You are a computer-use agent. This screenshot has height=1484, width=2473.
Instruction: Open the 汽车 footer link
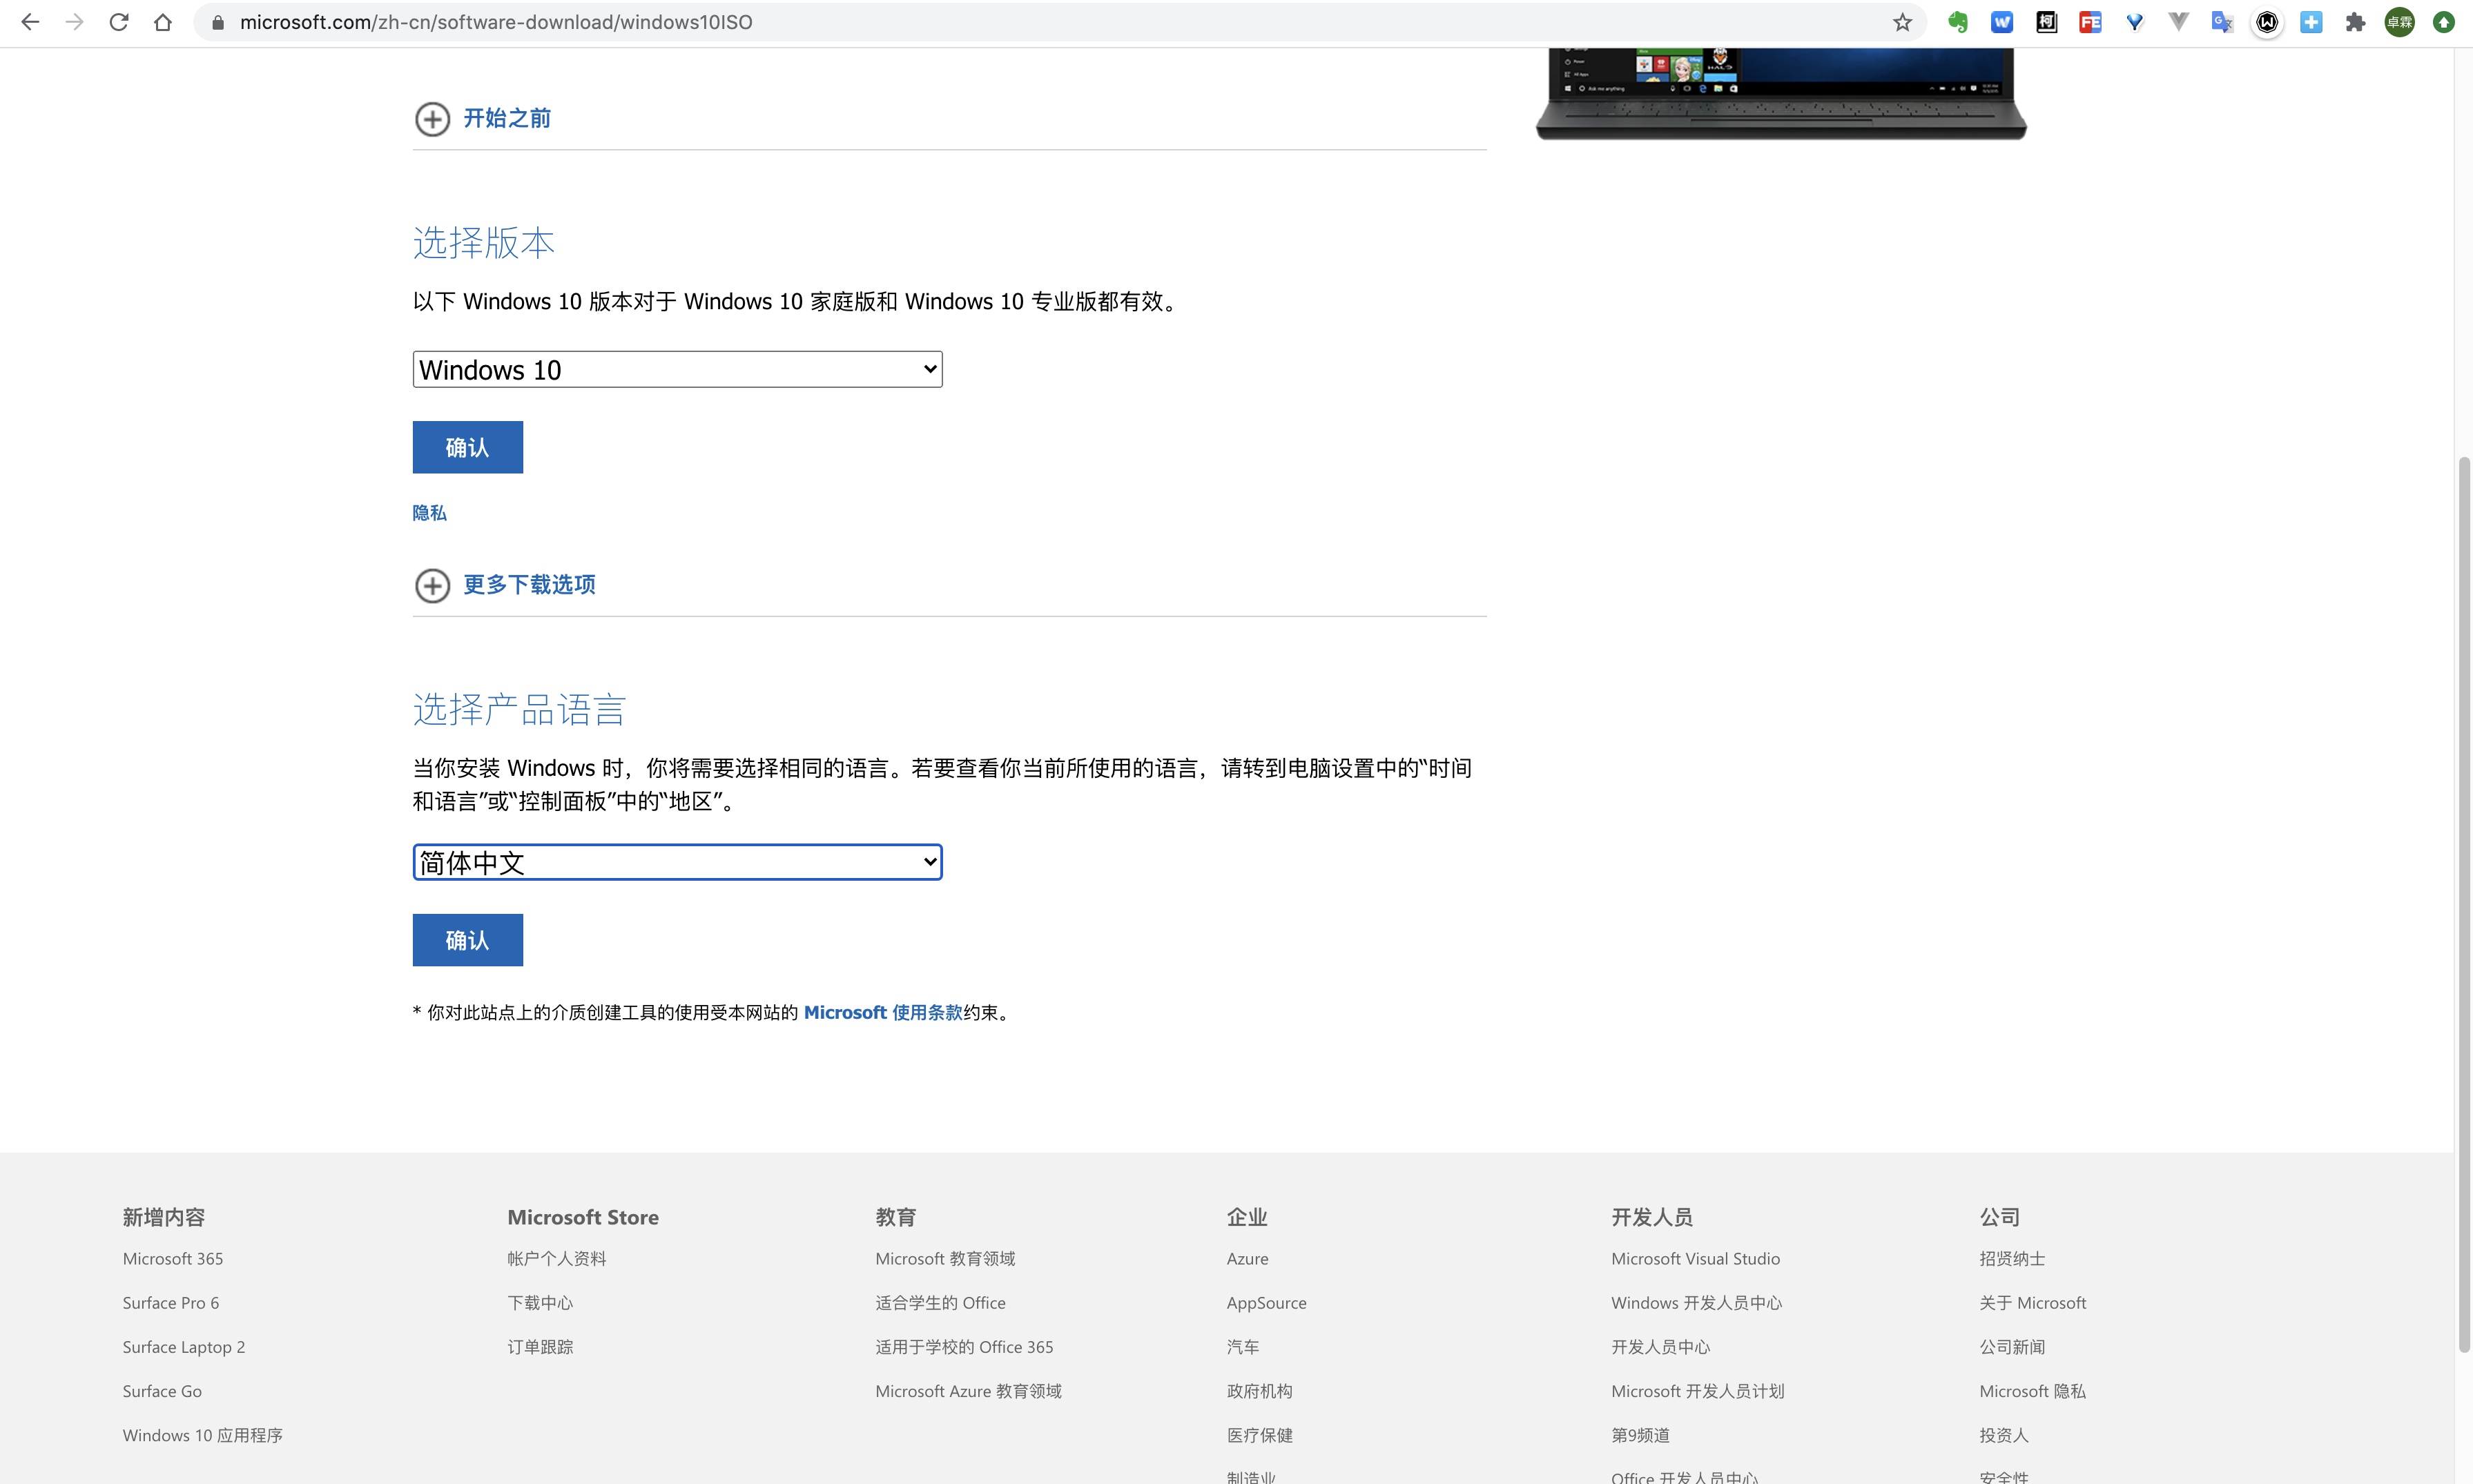point(1243,1347)
